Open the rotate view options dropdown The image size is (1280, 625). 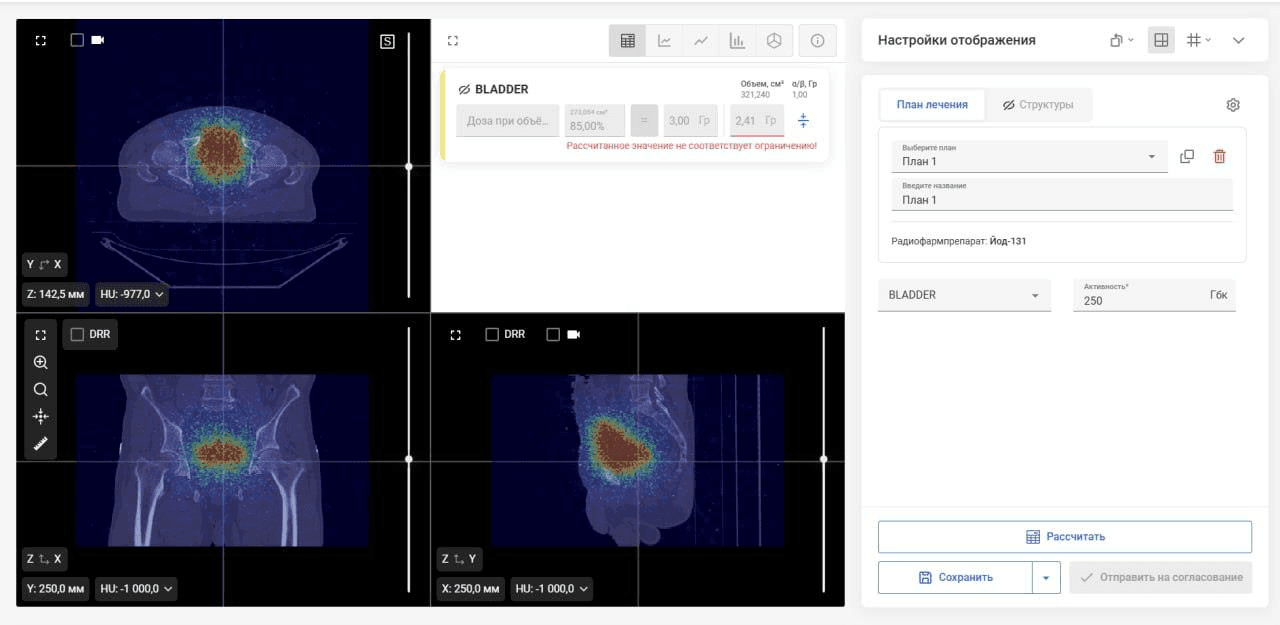1122,40
